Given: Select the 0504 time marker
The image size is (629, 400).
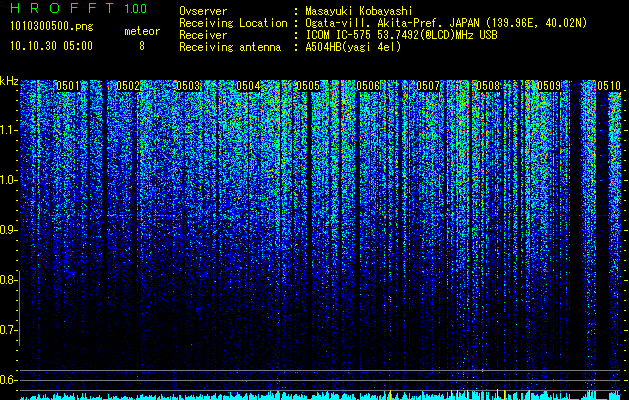Looking at the screenshot, I should pos(248,86).
